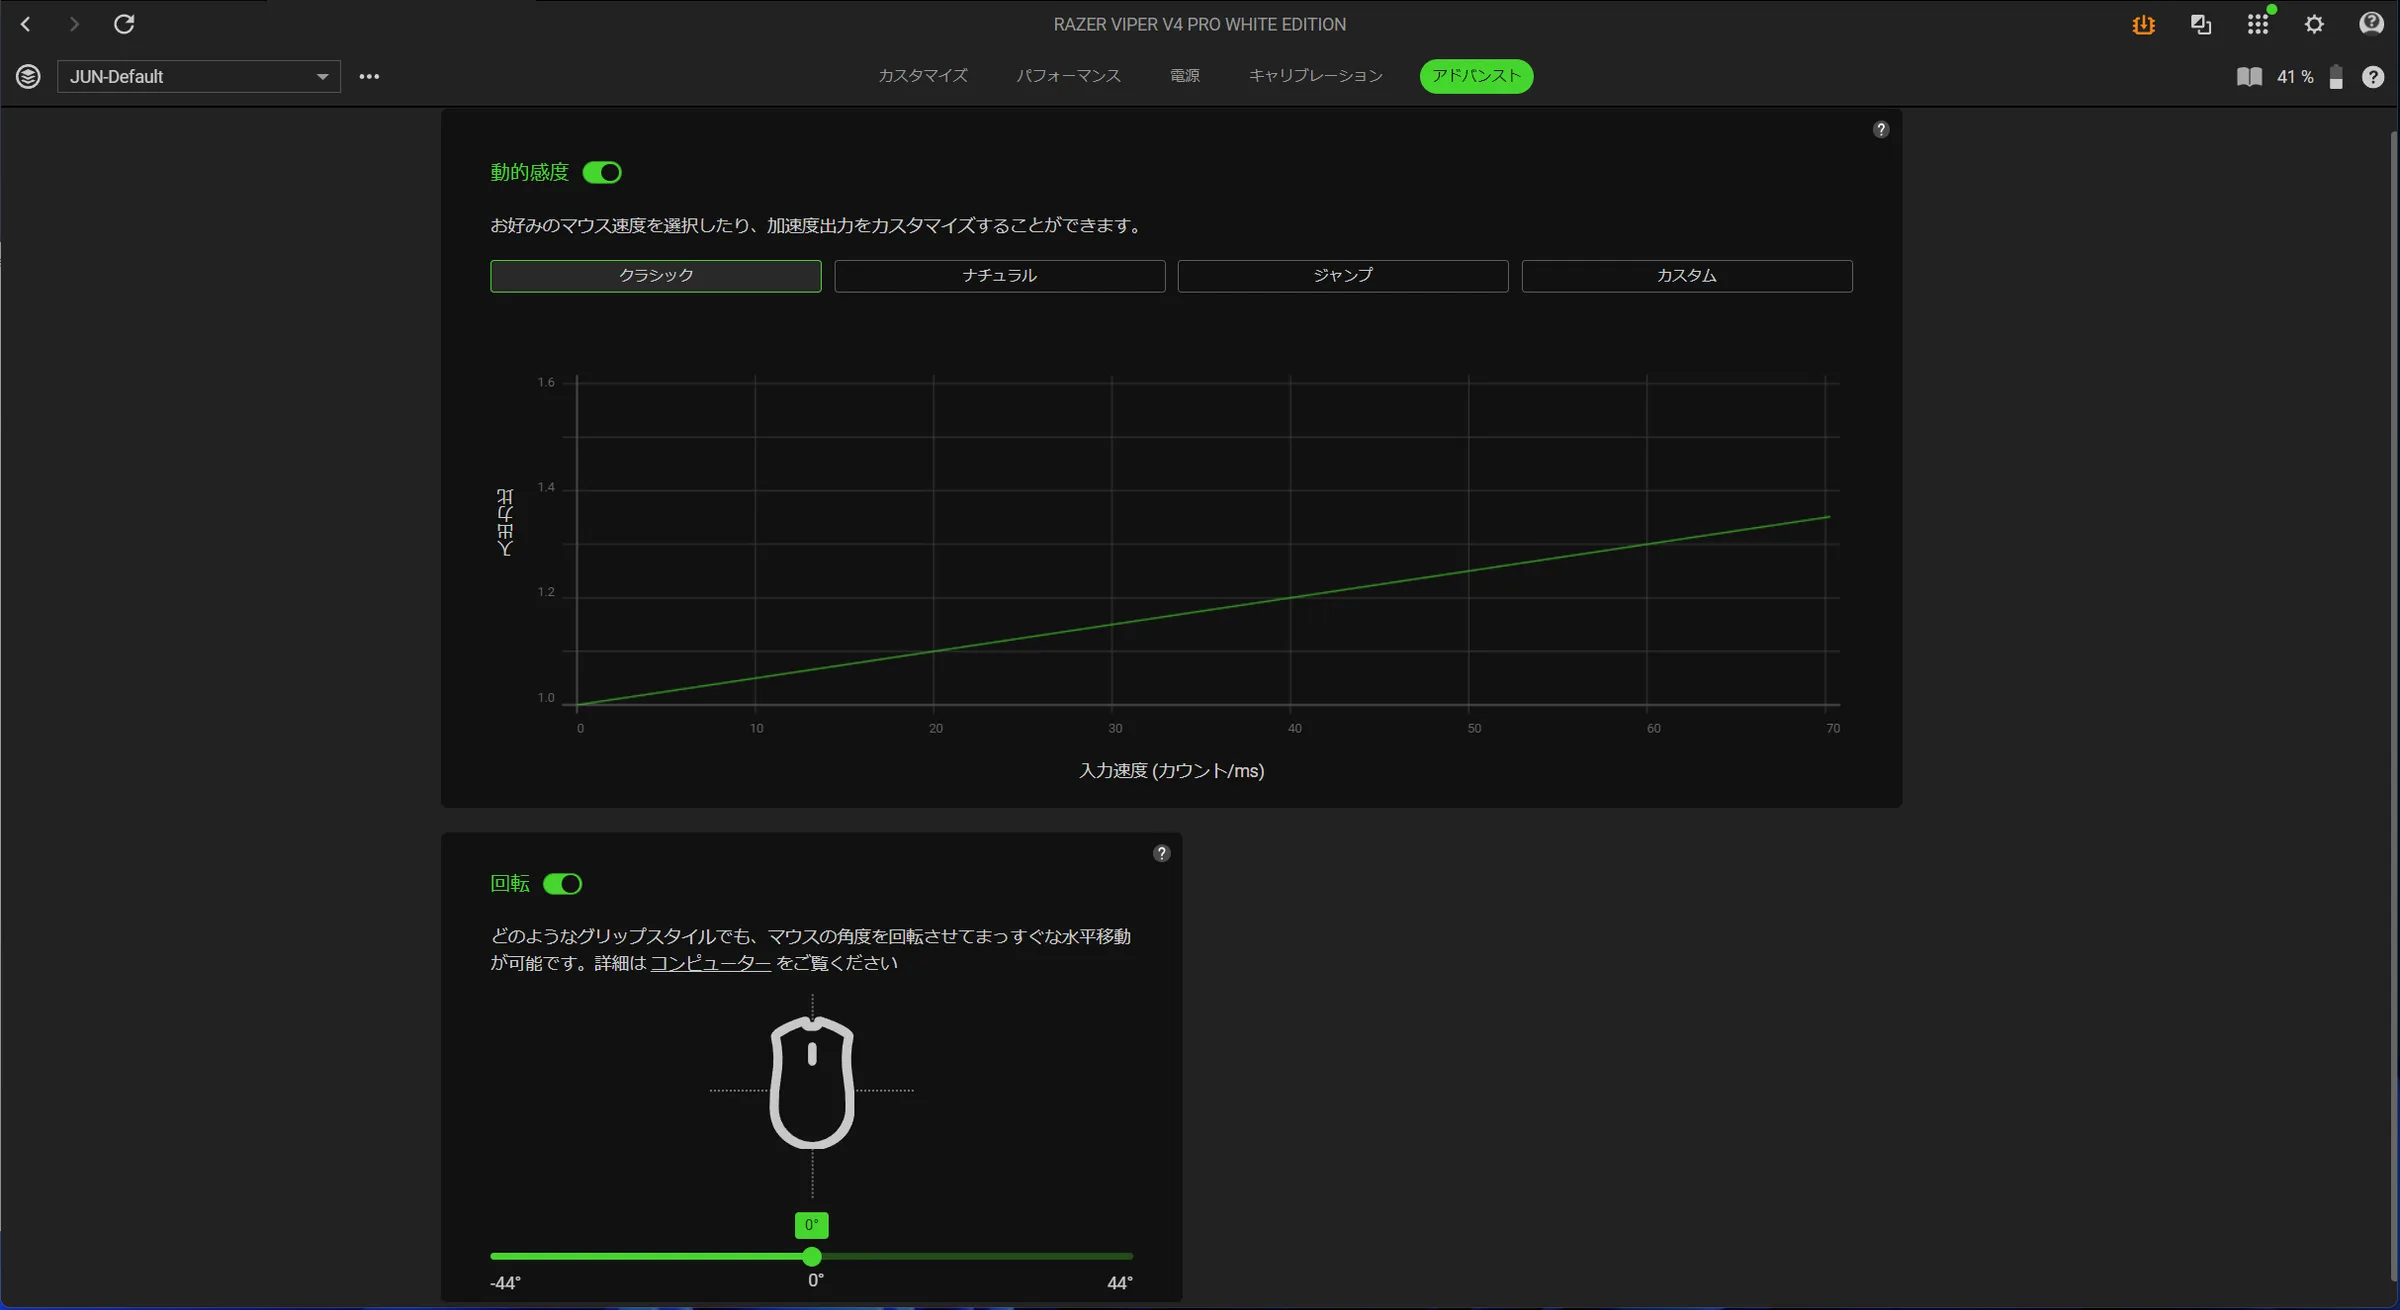Viewport: 2400px width, 1310px height.
Task: Go back with the left arrow icon
Action: [x=26, y=24]
